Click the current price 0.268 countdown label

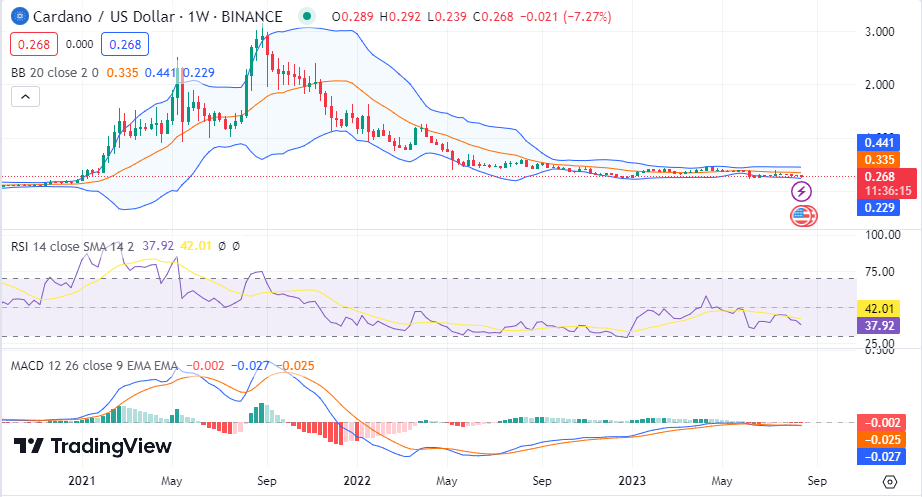(887, 184)
